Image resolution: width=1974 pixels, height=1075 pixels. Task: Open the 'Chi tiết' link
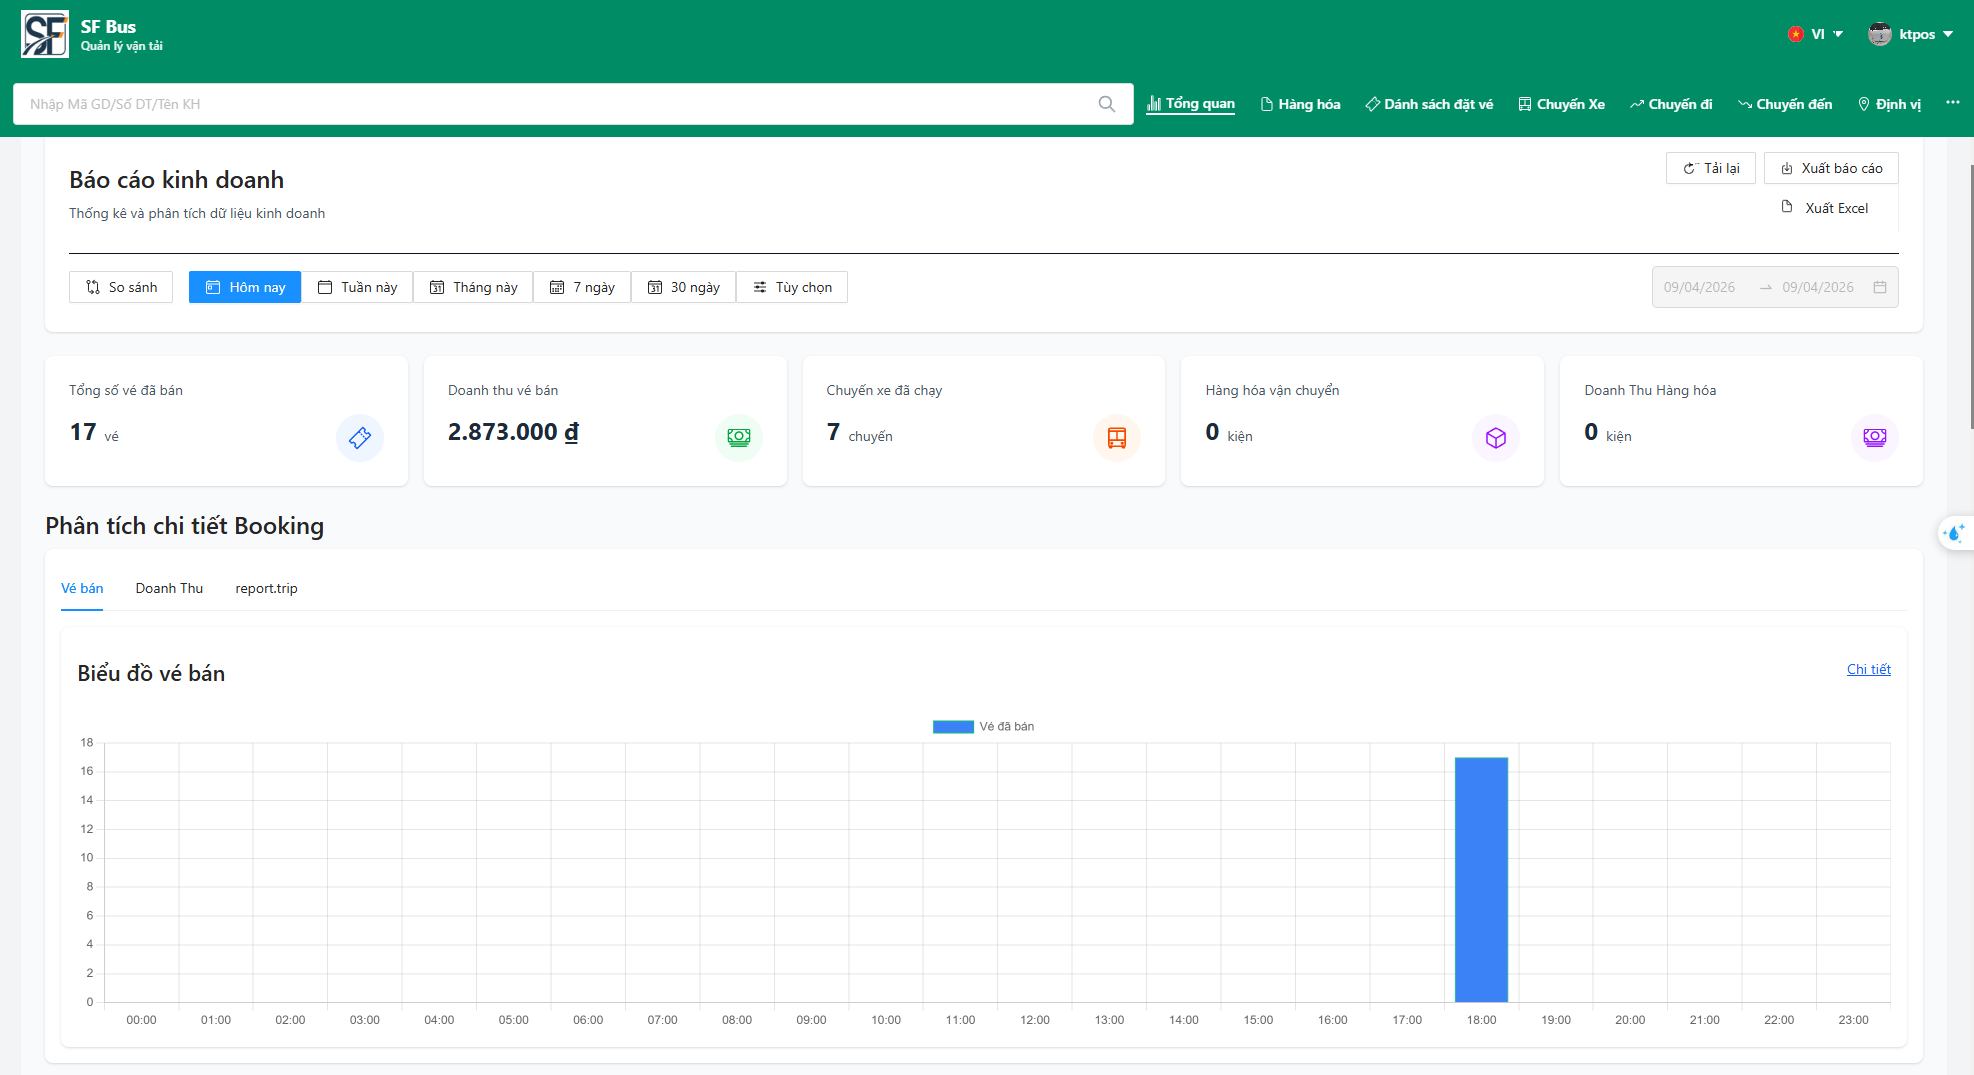pyautogui.click(x=1868, y=670)
